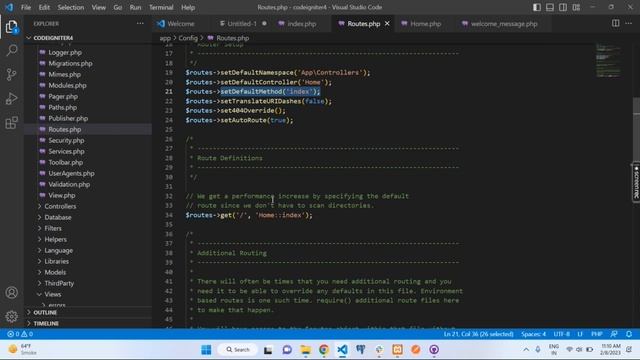Click taskbar Search box
This screenshot has height=360, width=640.
pyautogui.click(x=238, y=350)
